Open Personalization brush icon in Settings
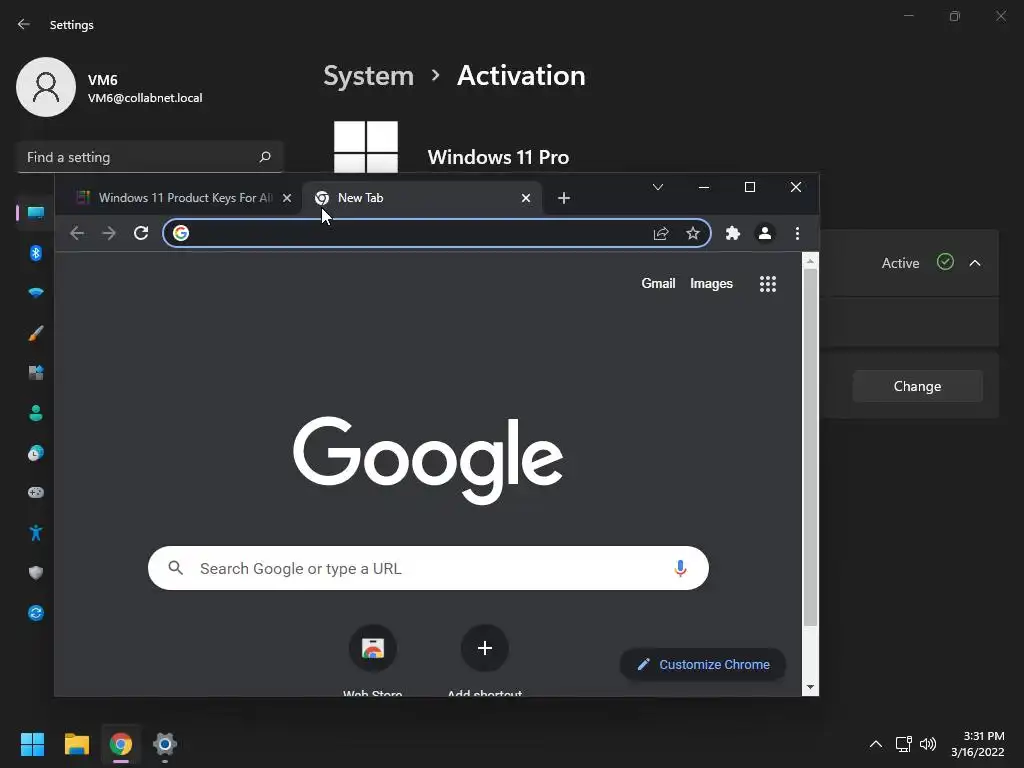The width and height of the screenshot is (1024, 768). coord(36,333)
